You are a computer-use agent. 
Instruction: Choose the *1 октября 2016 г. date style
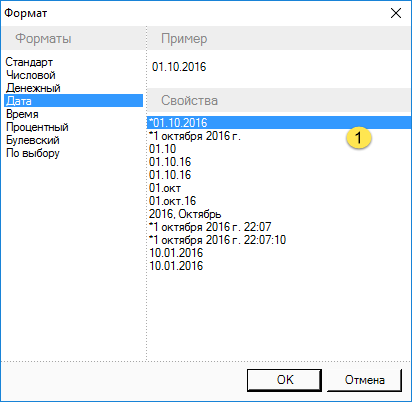pyautogui.click(x=195, y=136)
